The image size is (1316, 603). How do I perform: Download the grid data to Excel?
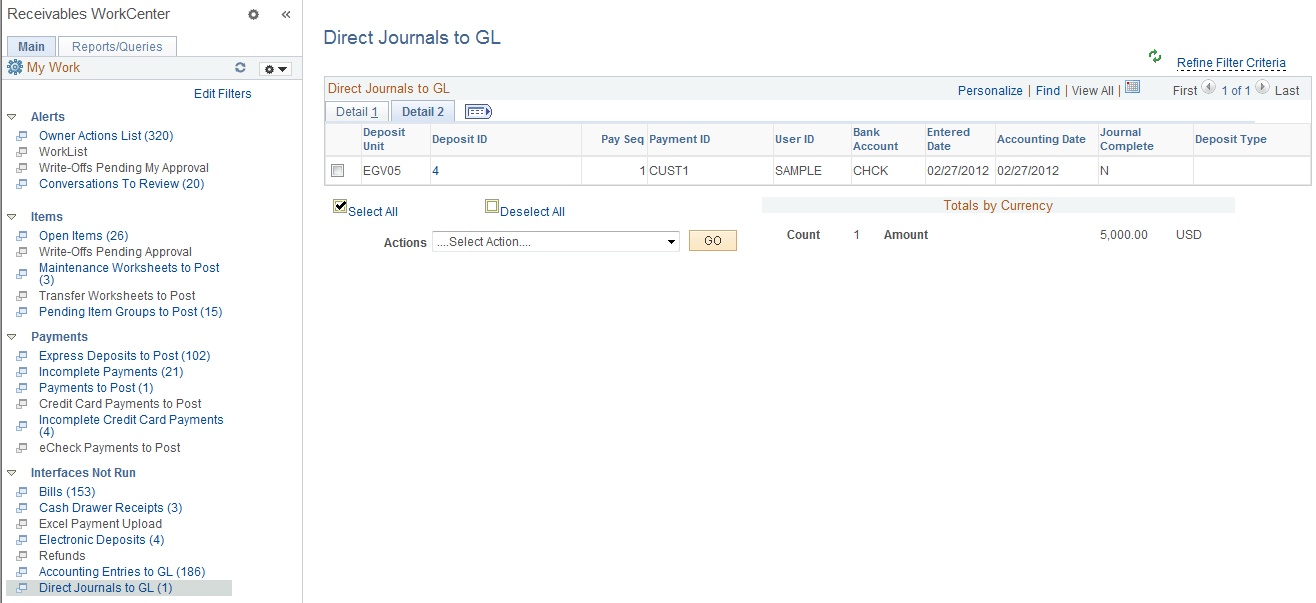coord(1132,88)
